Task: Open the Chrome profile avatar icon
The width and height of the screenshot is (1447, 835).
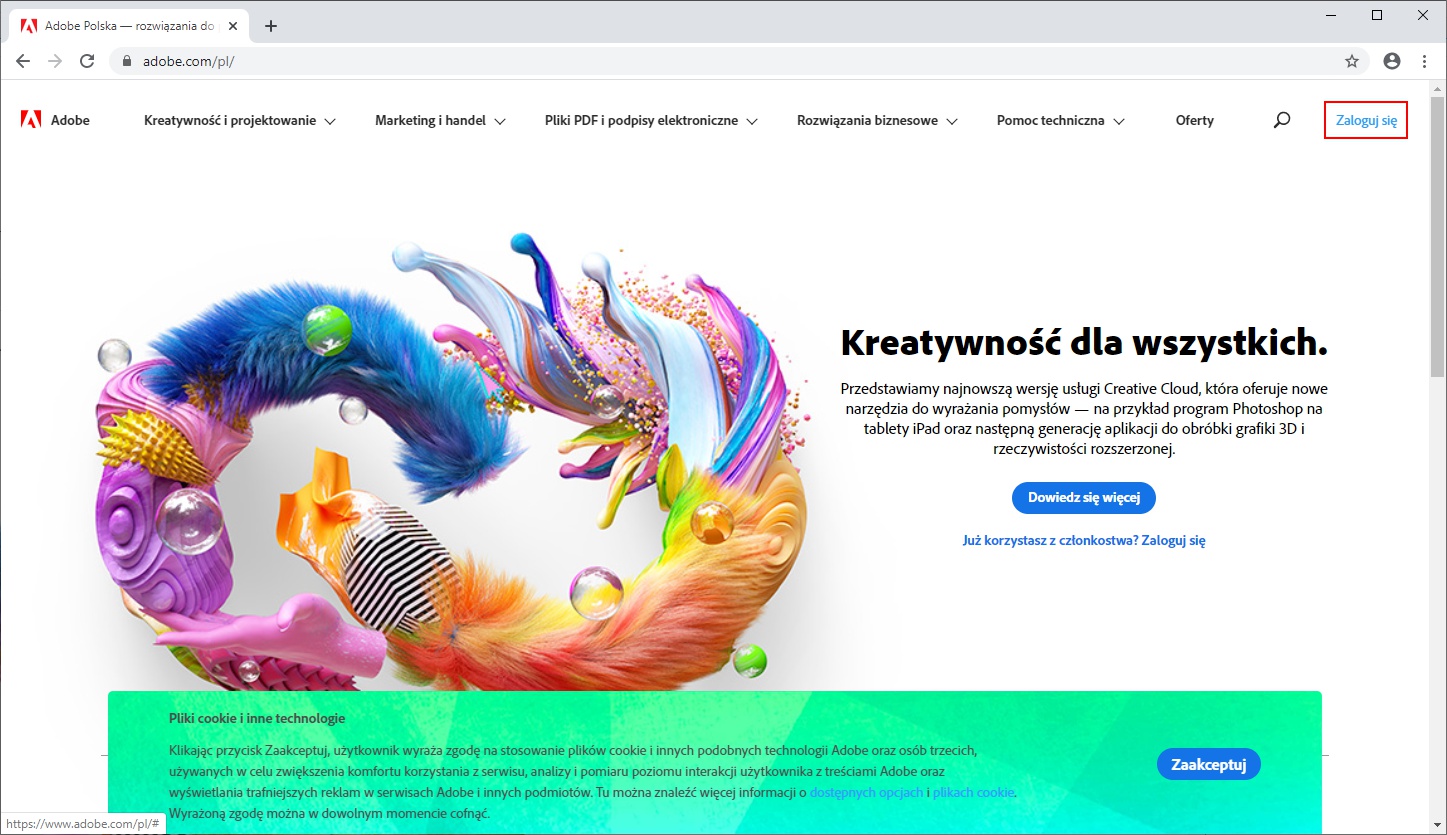Action: point(1392,61)
